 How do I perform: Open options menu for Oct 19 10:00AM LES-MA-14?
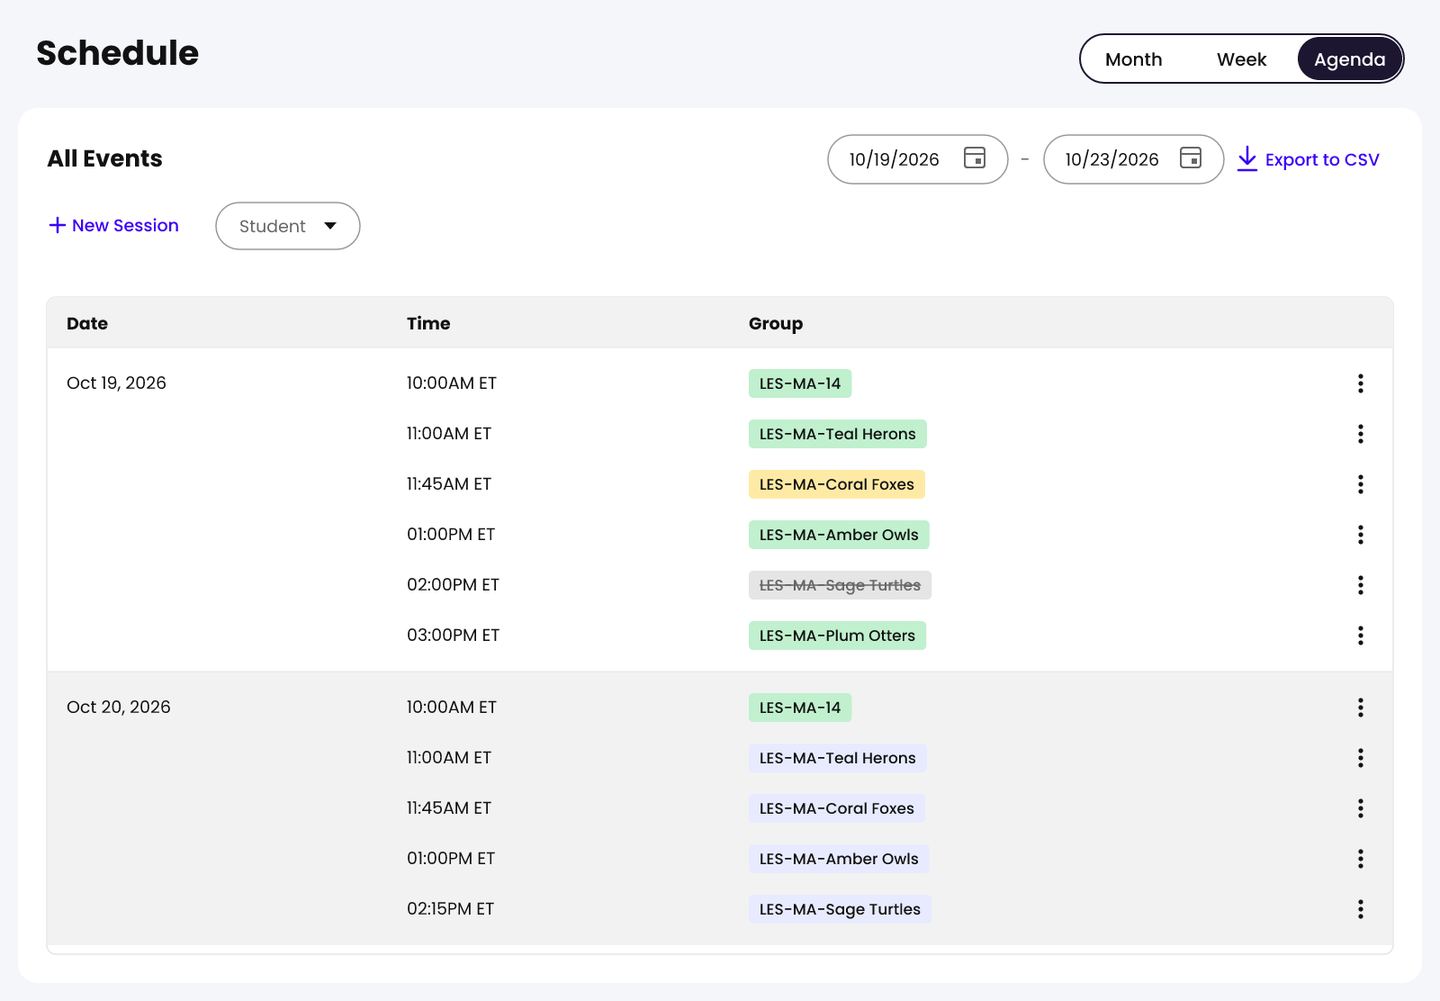point(1360,383)
